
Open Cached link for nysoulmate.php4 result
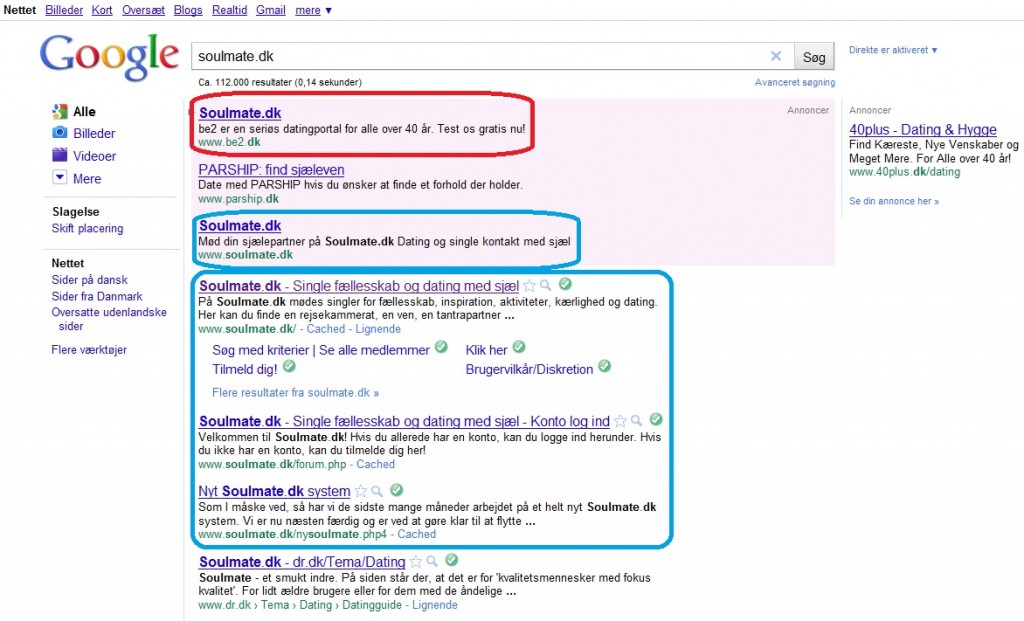pos(417,534)
